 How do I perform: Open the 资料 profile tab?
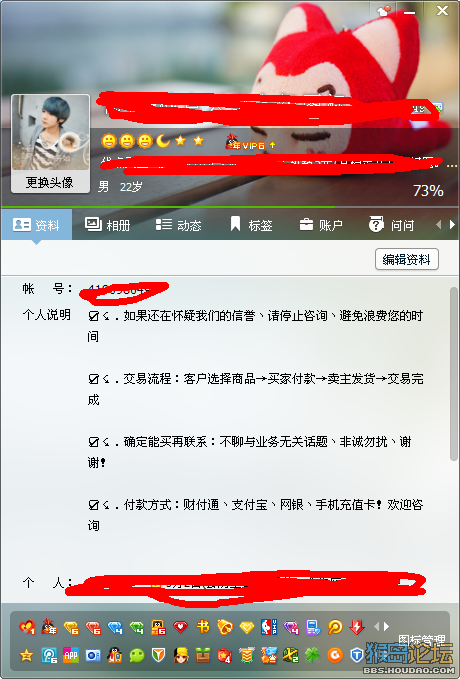pos(36,225)
